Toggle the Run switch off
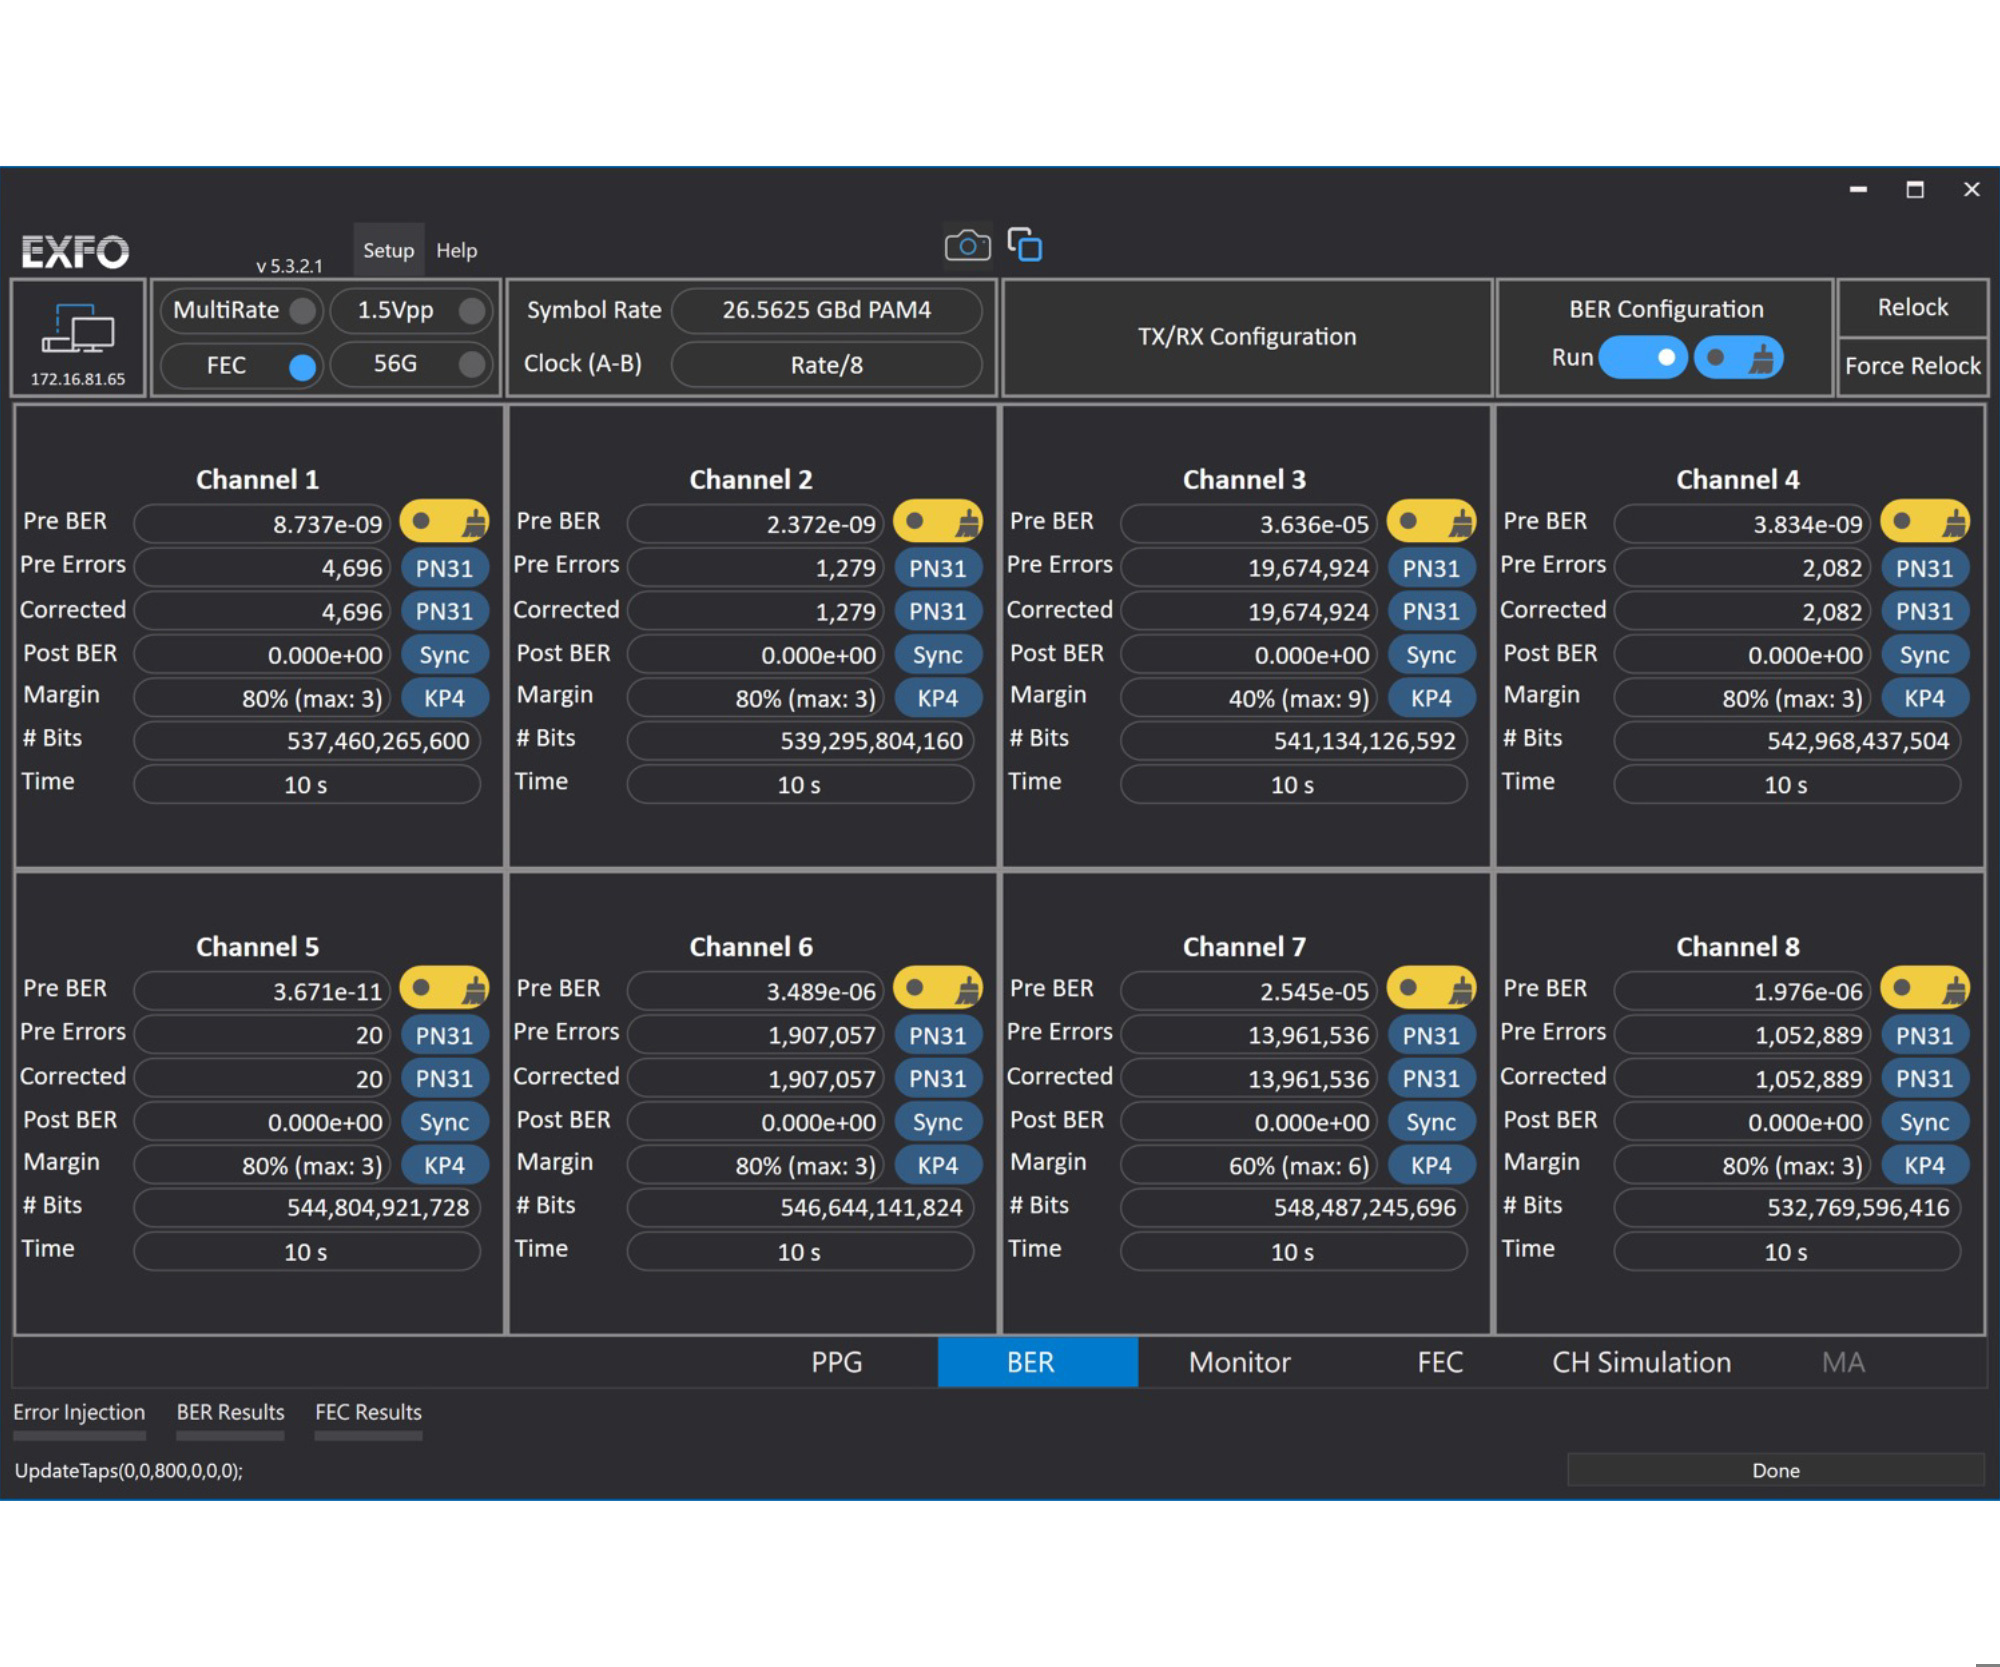The width and height of the screenshot is (2000, 1667). click(1643, 358)
